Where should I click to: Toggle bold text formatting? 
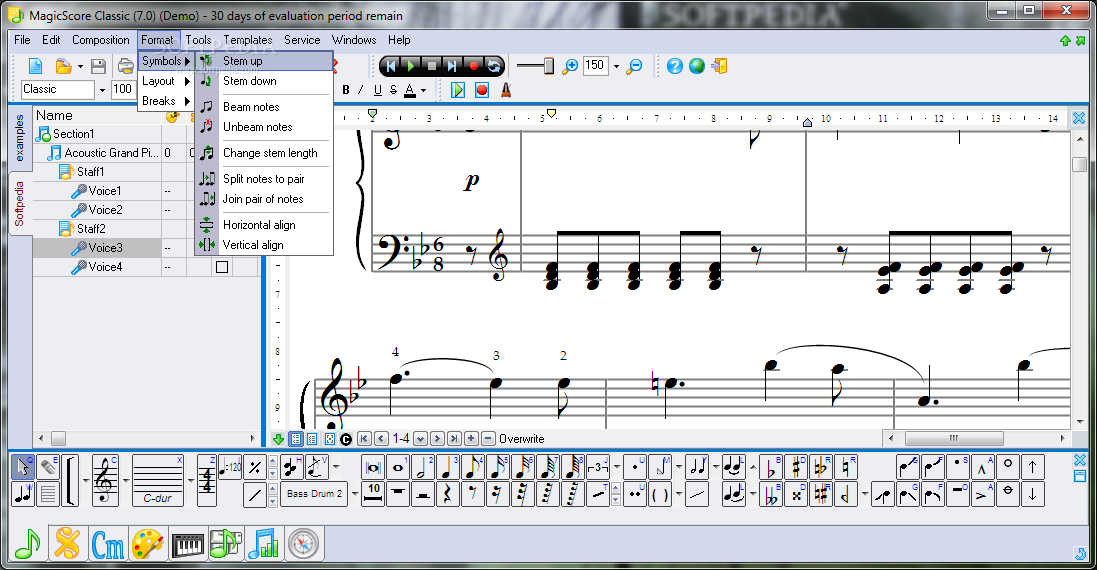346,90
